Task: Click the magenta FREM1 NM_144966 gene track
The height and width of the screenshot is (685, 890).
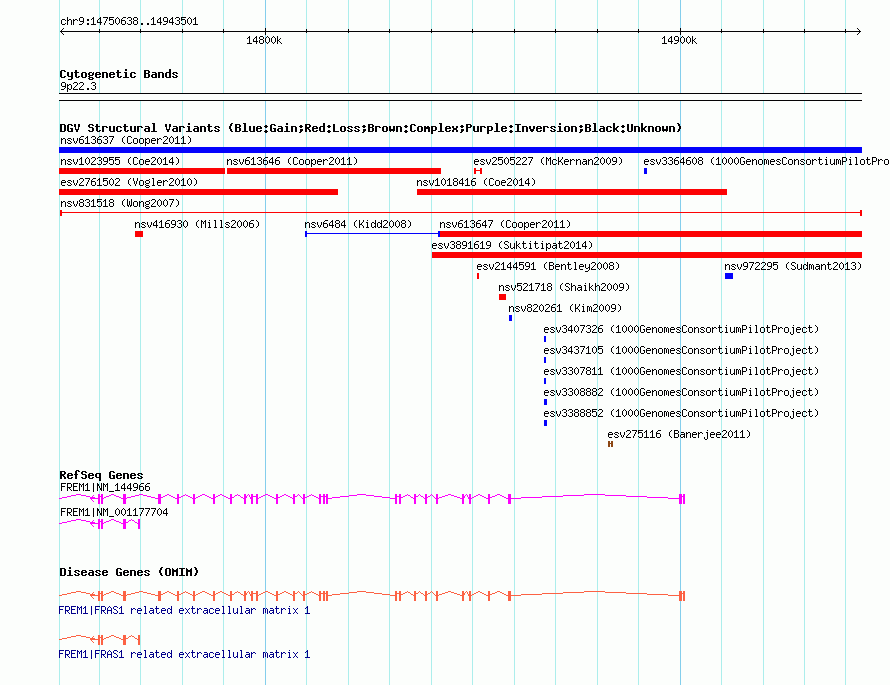Action: click(372, 499)
